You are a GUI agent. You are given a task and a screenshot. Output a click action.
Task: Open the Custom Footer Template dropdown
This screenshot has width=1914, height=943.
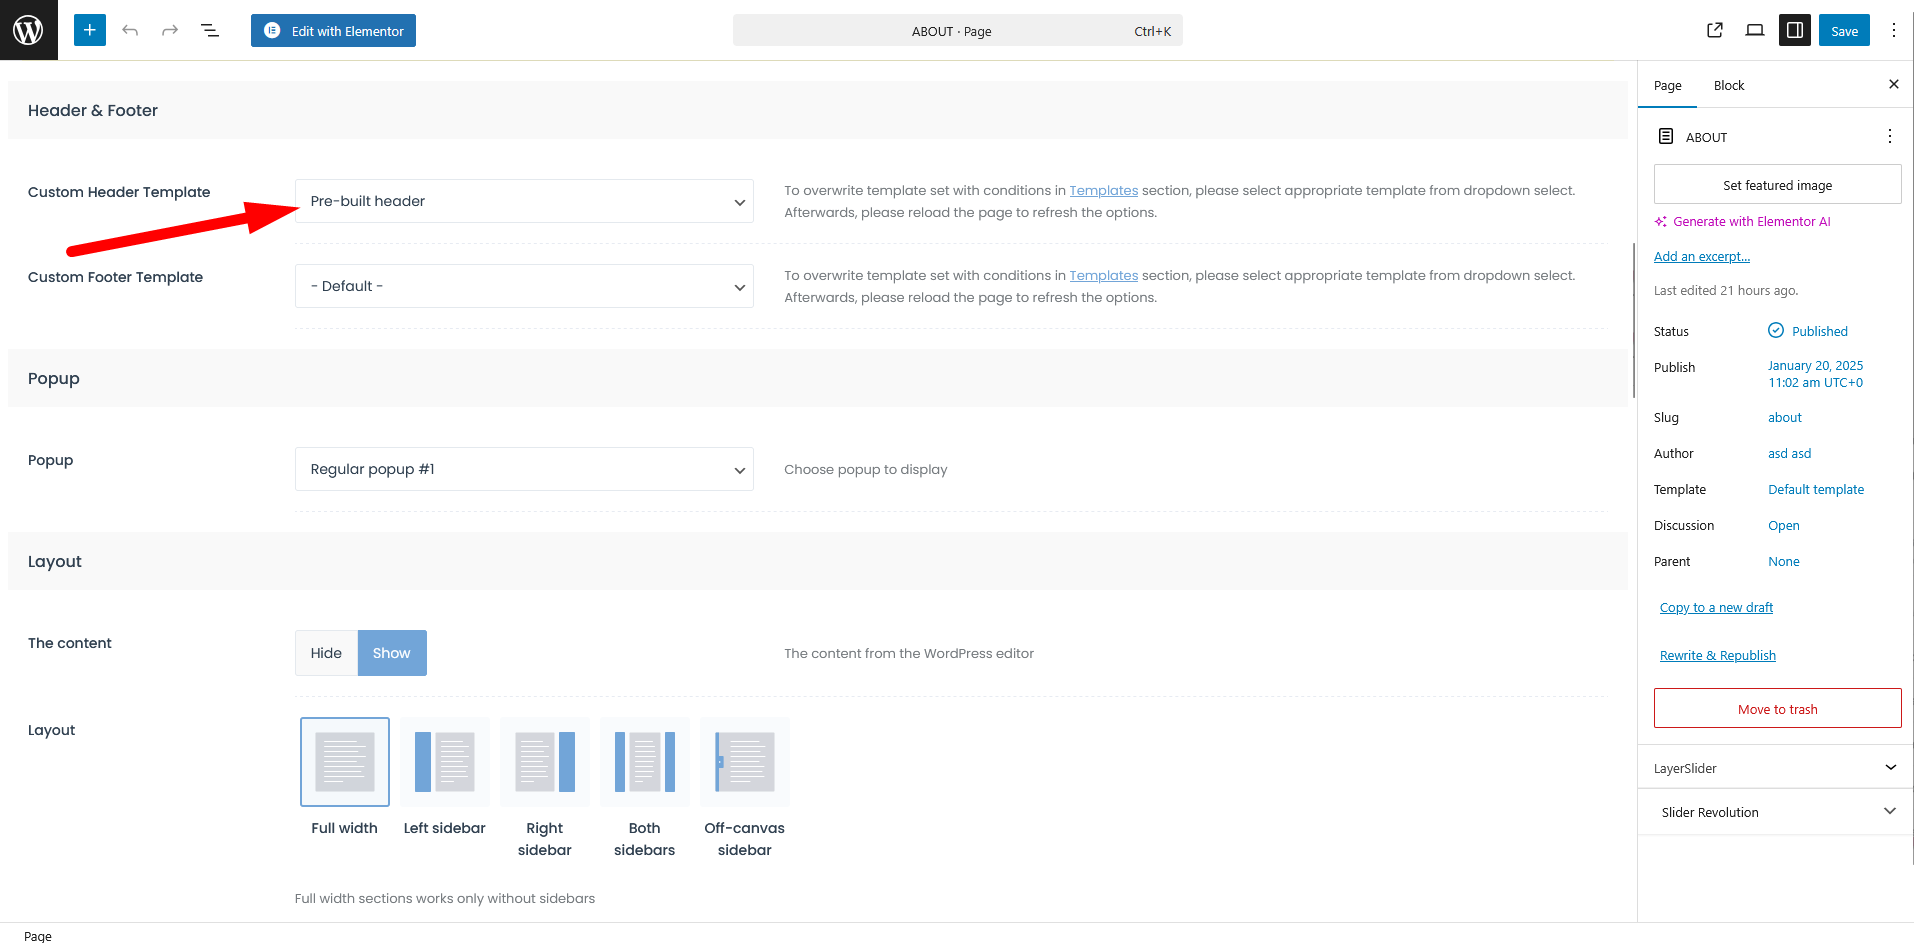[524, 286]
